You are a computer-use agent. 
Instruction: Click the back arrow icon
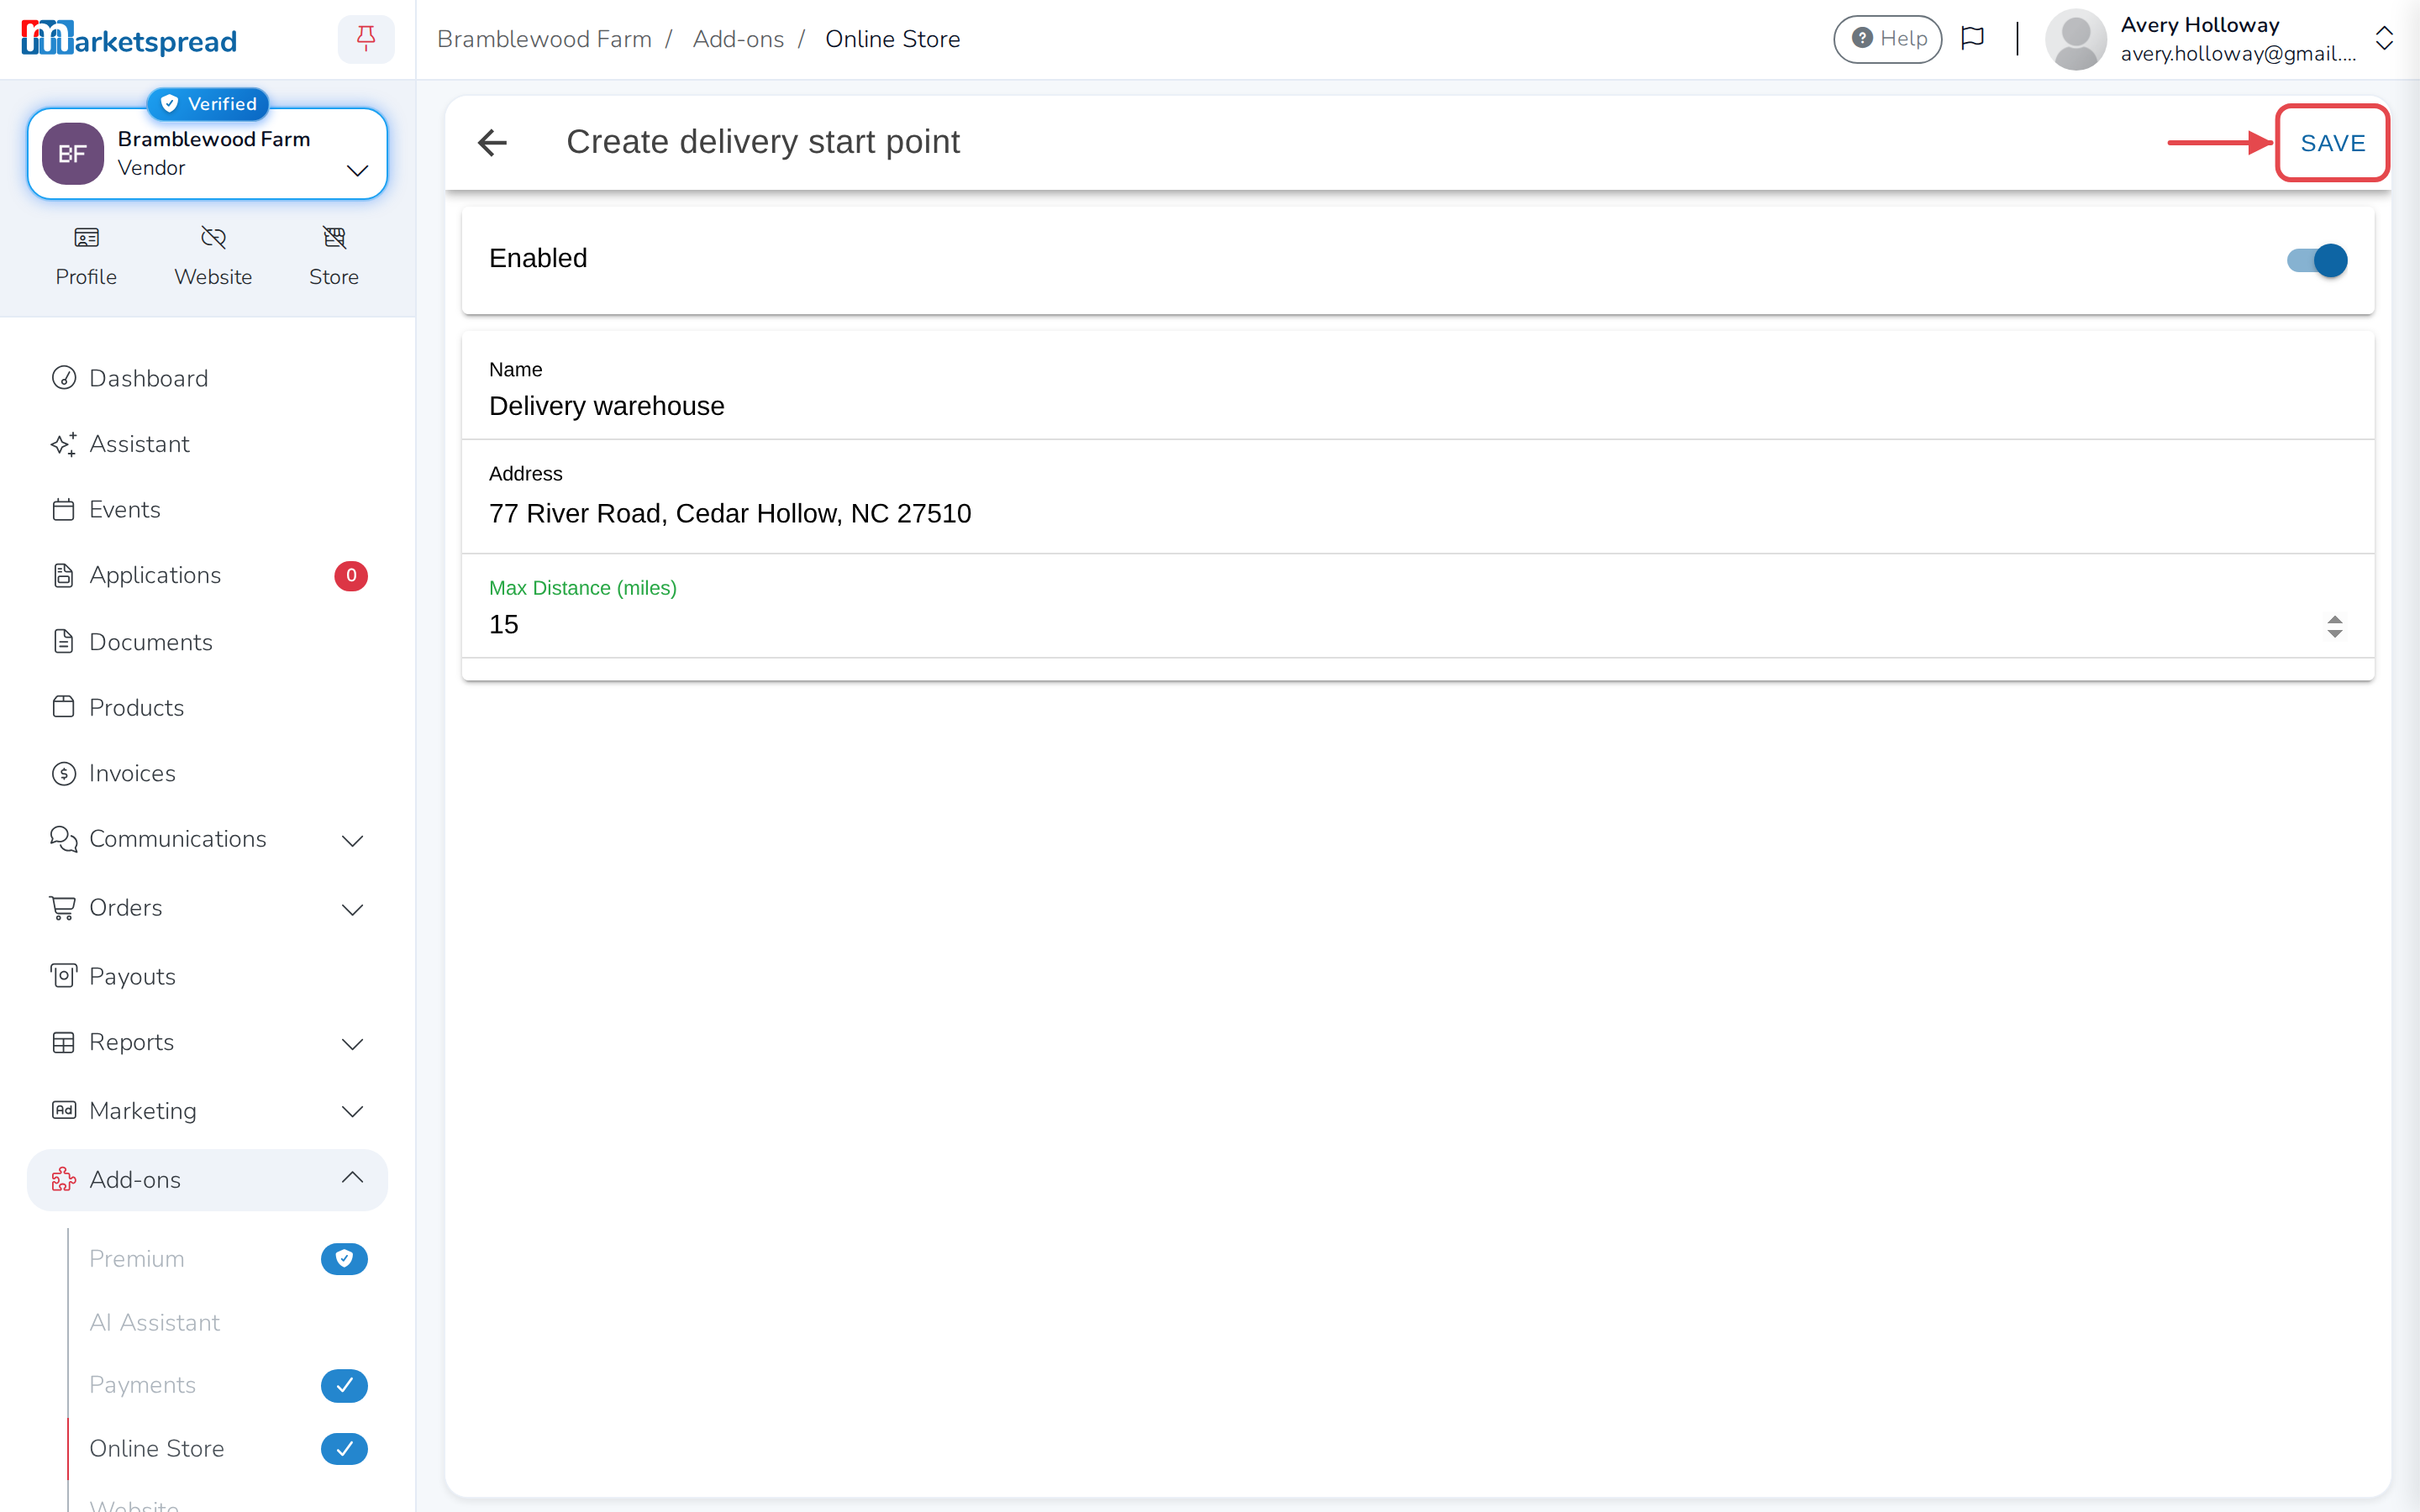(492, 143)
